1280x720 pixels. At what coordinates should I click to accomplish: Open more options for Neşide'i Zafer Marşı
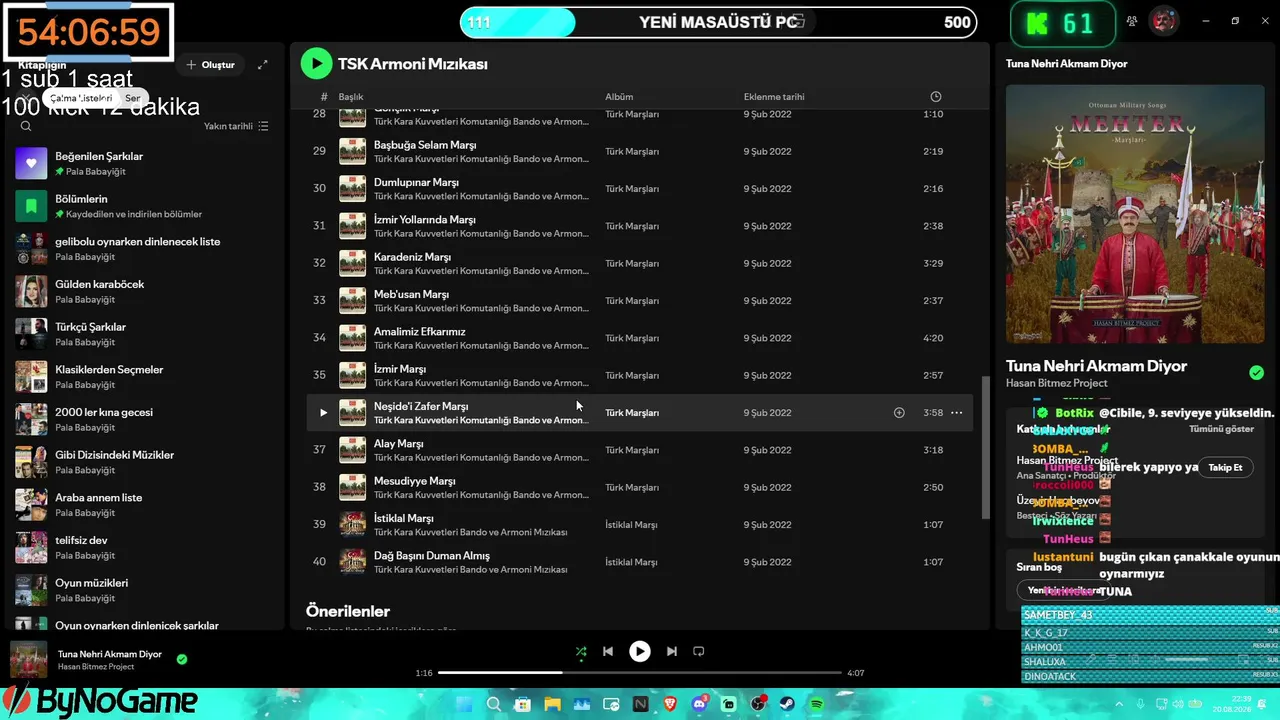957,412
